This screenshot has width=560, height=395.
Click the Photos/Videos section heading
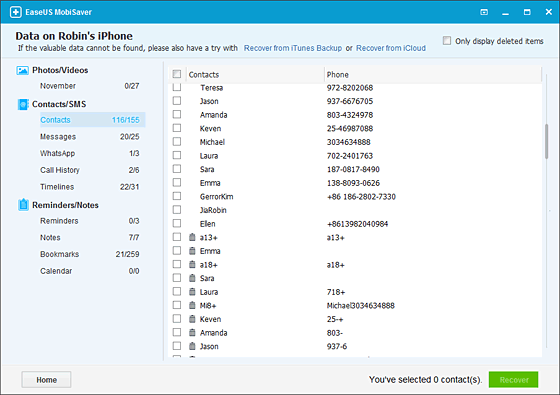click(60, 70)
